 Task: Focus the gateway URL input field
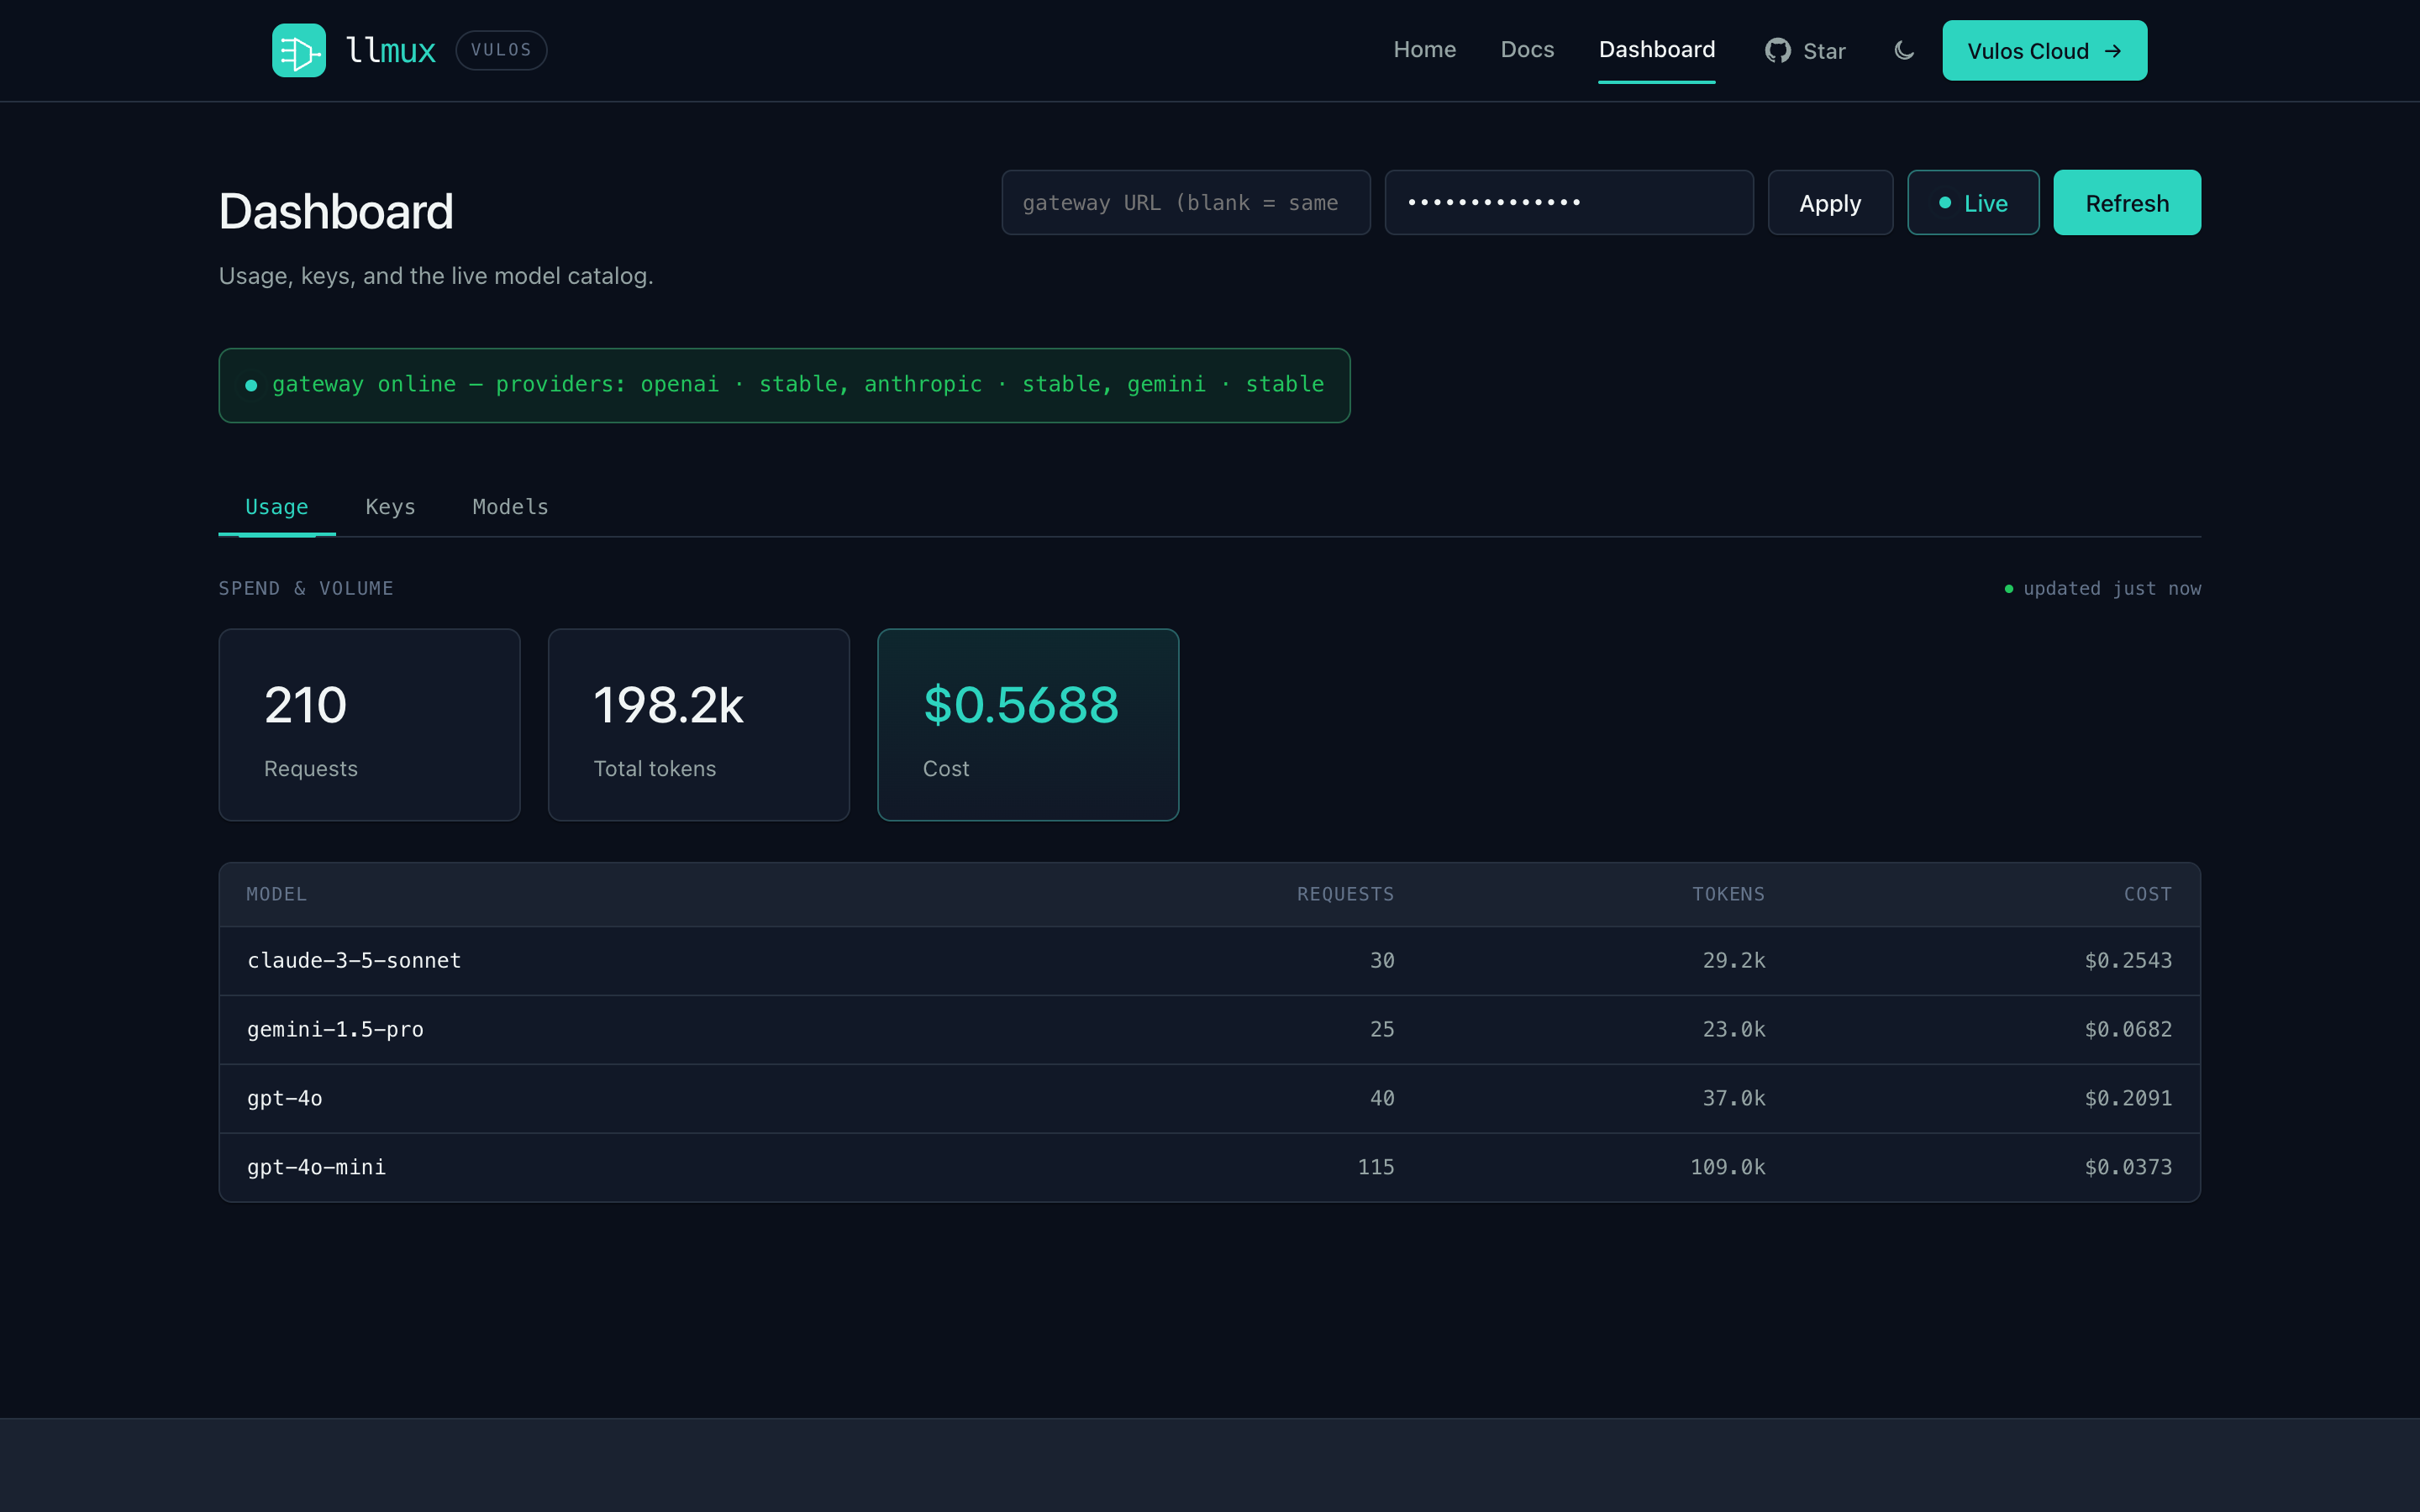pos(1185,202)
